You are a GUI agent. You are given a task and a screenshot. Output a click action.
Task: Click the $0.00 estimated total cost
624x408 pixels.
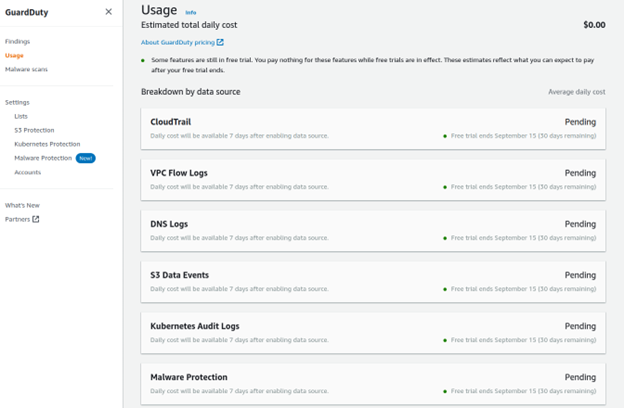click(x=594, y=25)
